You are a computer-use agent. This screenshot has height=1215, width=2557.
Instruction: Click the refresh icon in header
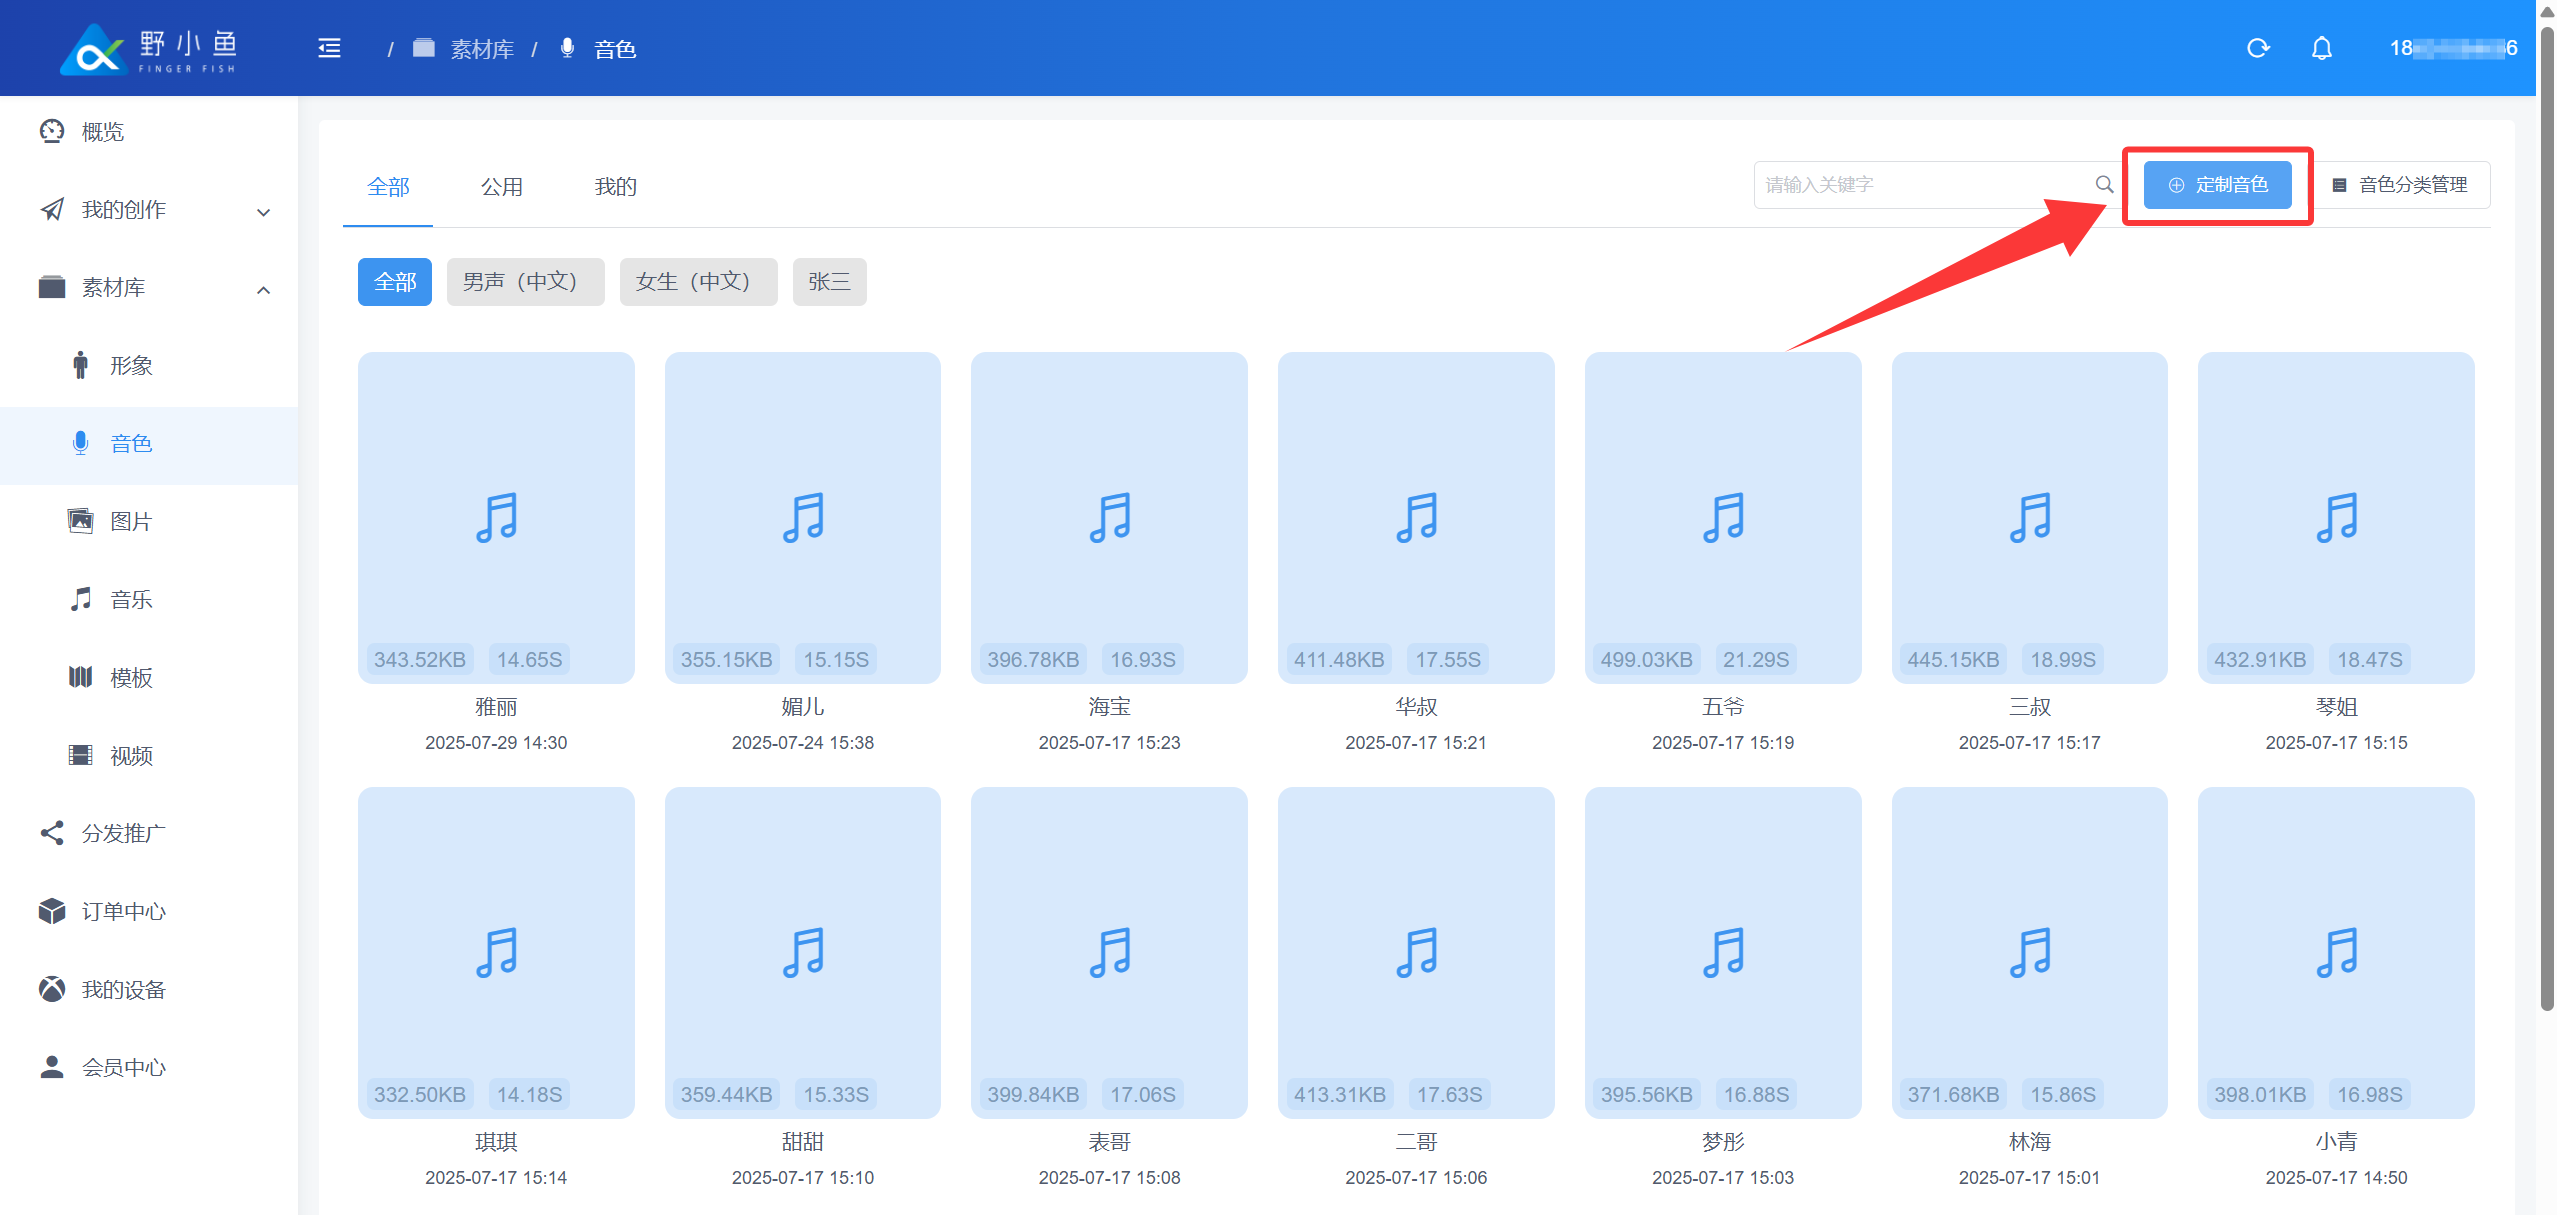2257,48
